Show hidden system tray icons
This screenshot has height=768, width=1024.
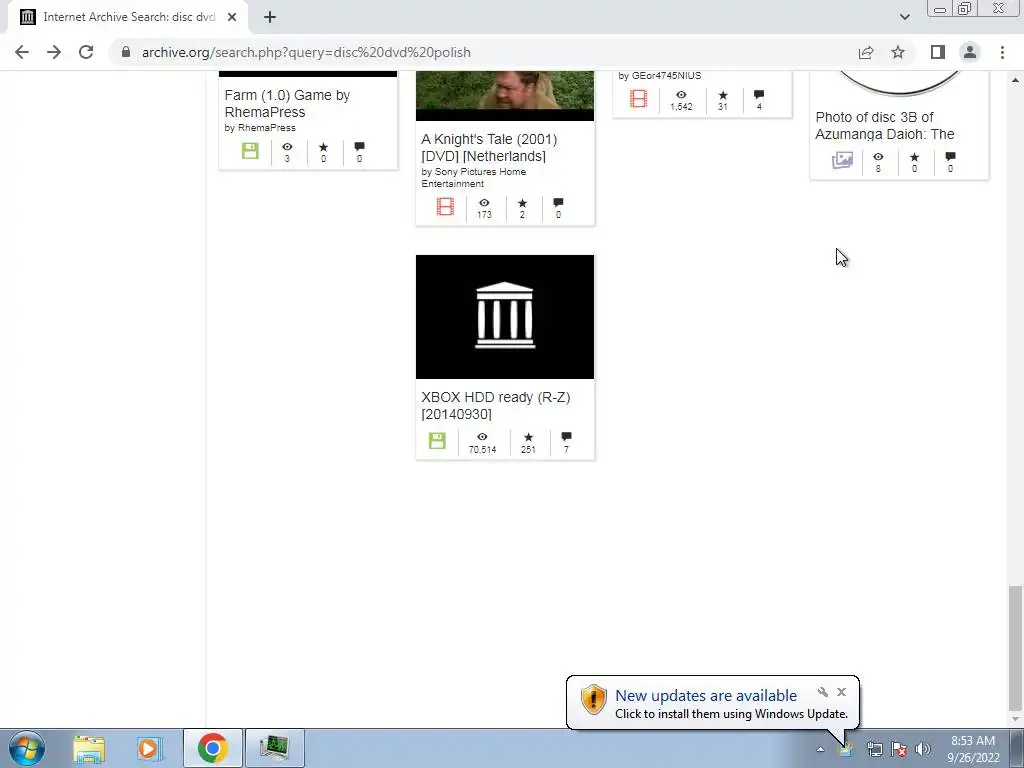820,749
